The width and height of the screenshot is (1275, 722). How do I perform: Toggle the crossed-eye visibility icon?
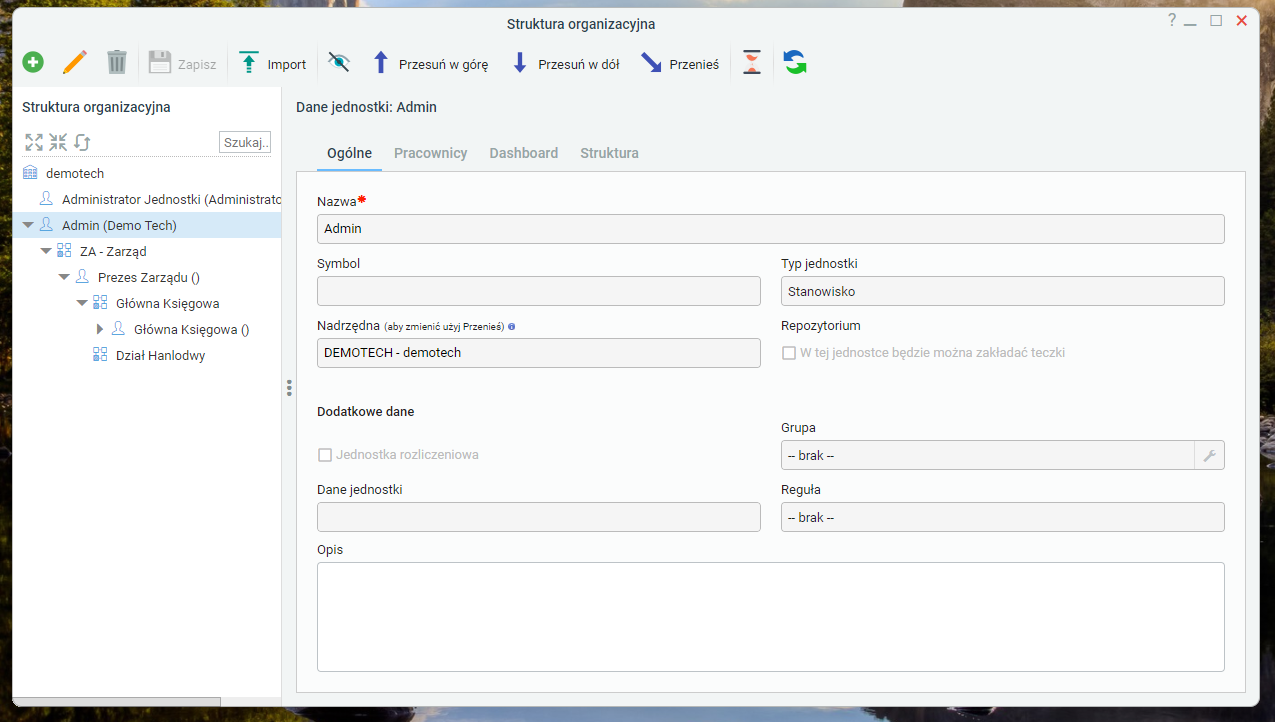(339, 63)
